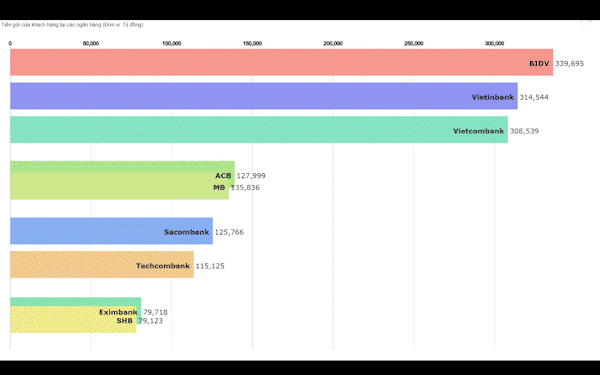Viewport: 600px width, 375px height.
Task: Select the purple Vietinbank bar
Action: [x=264, y=96]
